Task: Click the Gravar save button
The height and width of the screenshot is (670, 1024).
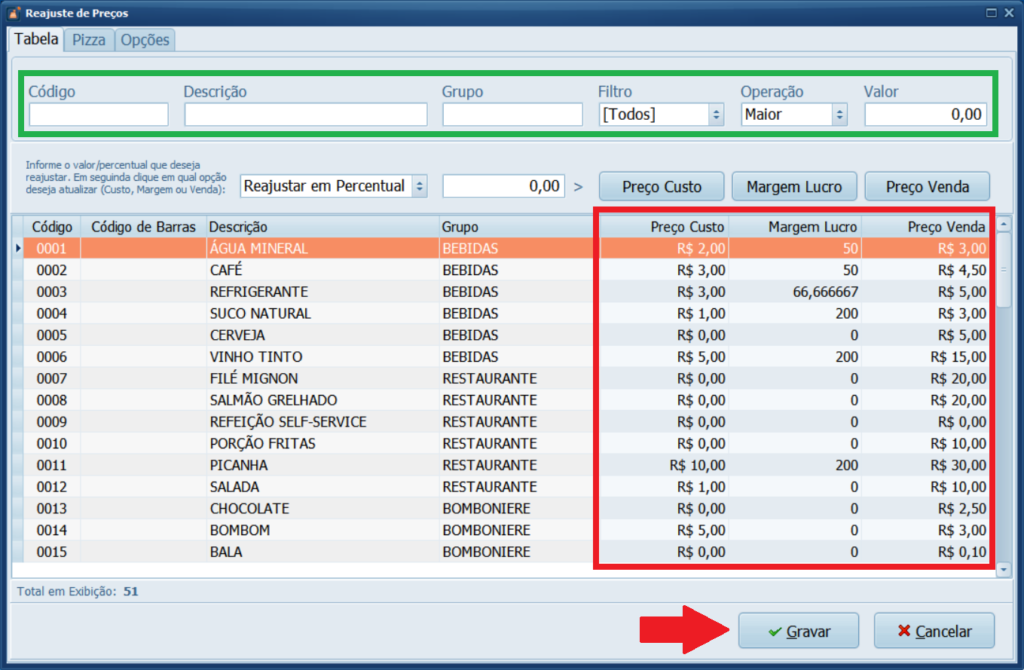Action: click(798, 631)
